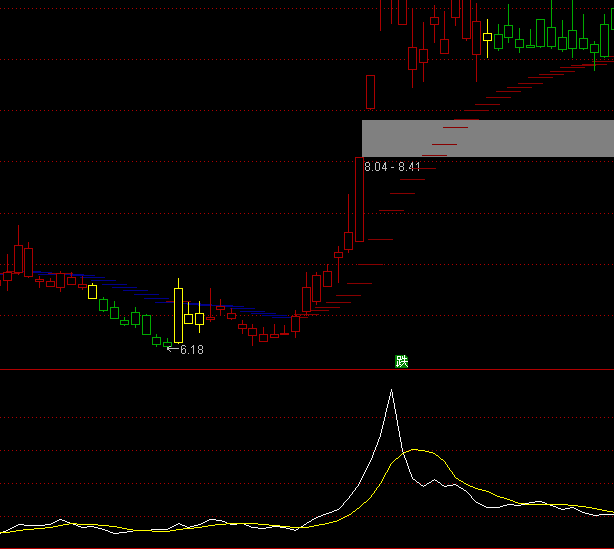Viewport: 614px width, 549px height.
Task: Select the small yellow candle in top-right consolidation
Action: [487, 37]
